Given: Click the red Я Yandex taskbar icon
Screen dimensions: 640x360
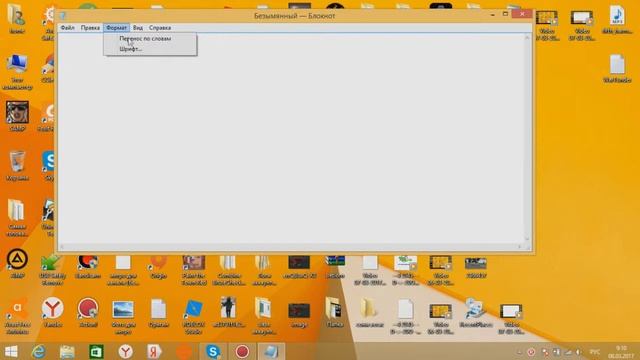Looking at the screenshot, I should [x=154, y=351].
